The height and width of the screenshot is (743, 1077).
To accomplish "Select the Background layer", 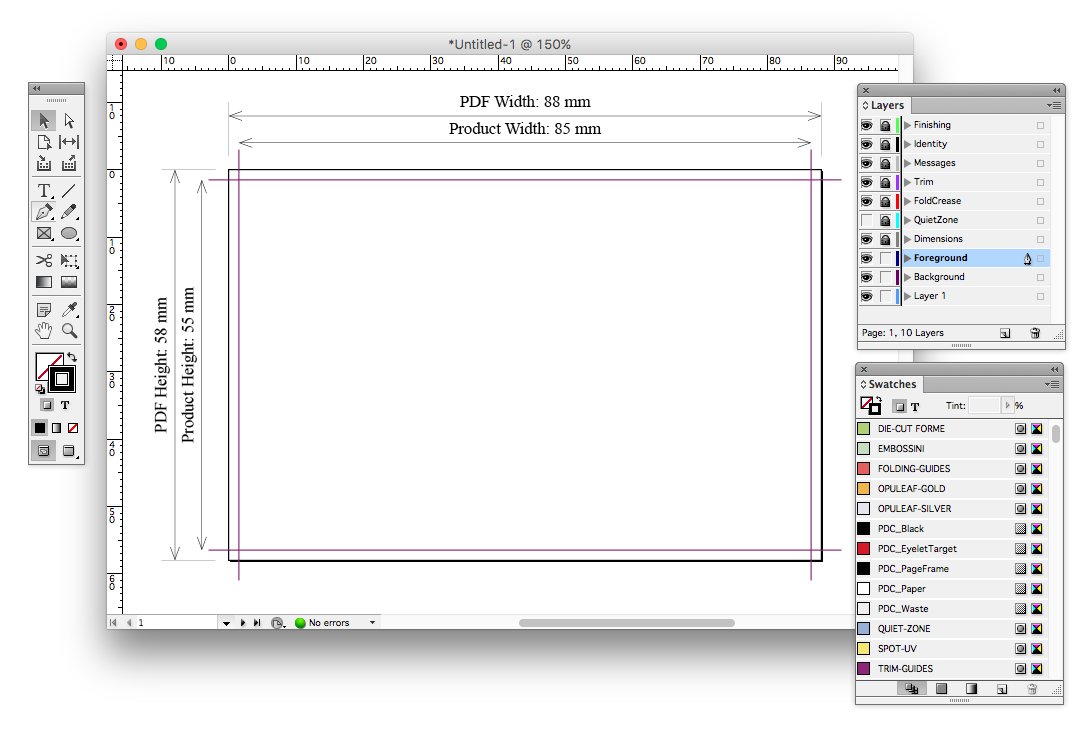I will [x=939, y=277].
